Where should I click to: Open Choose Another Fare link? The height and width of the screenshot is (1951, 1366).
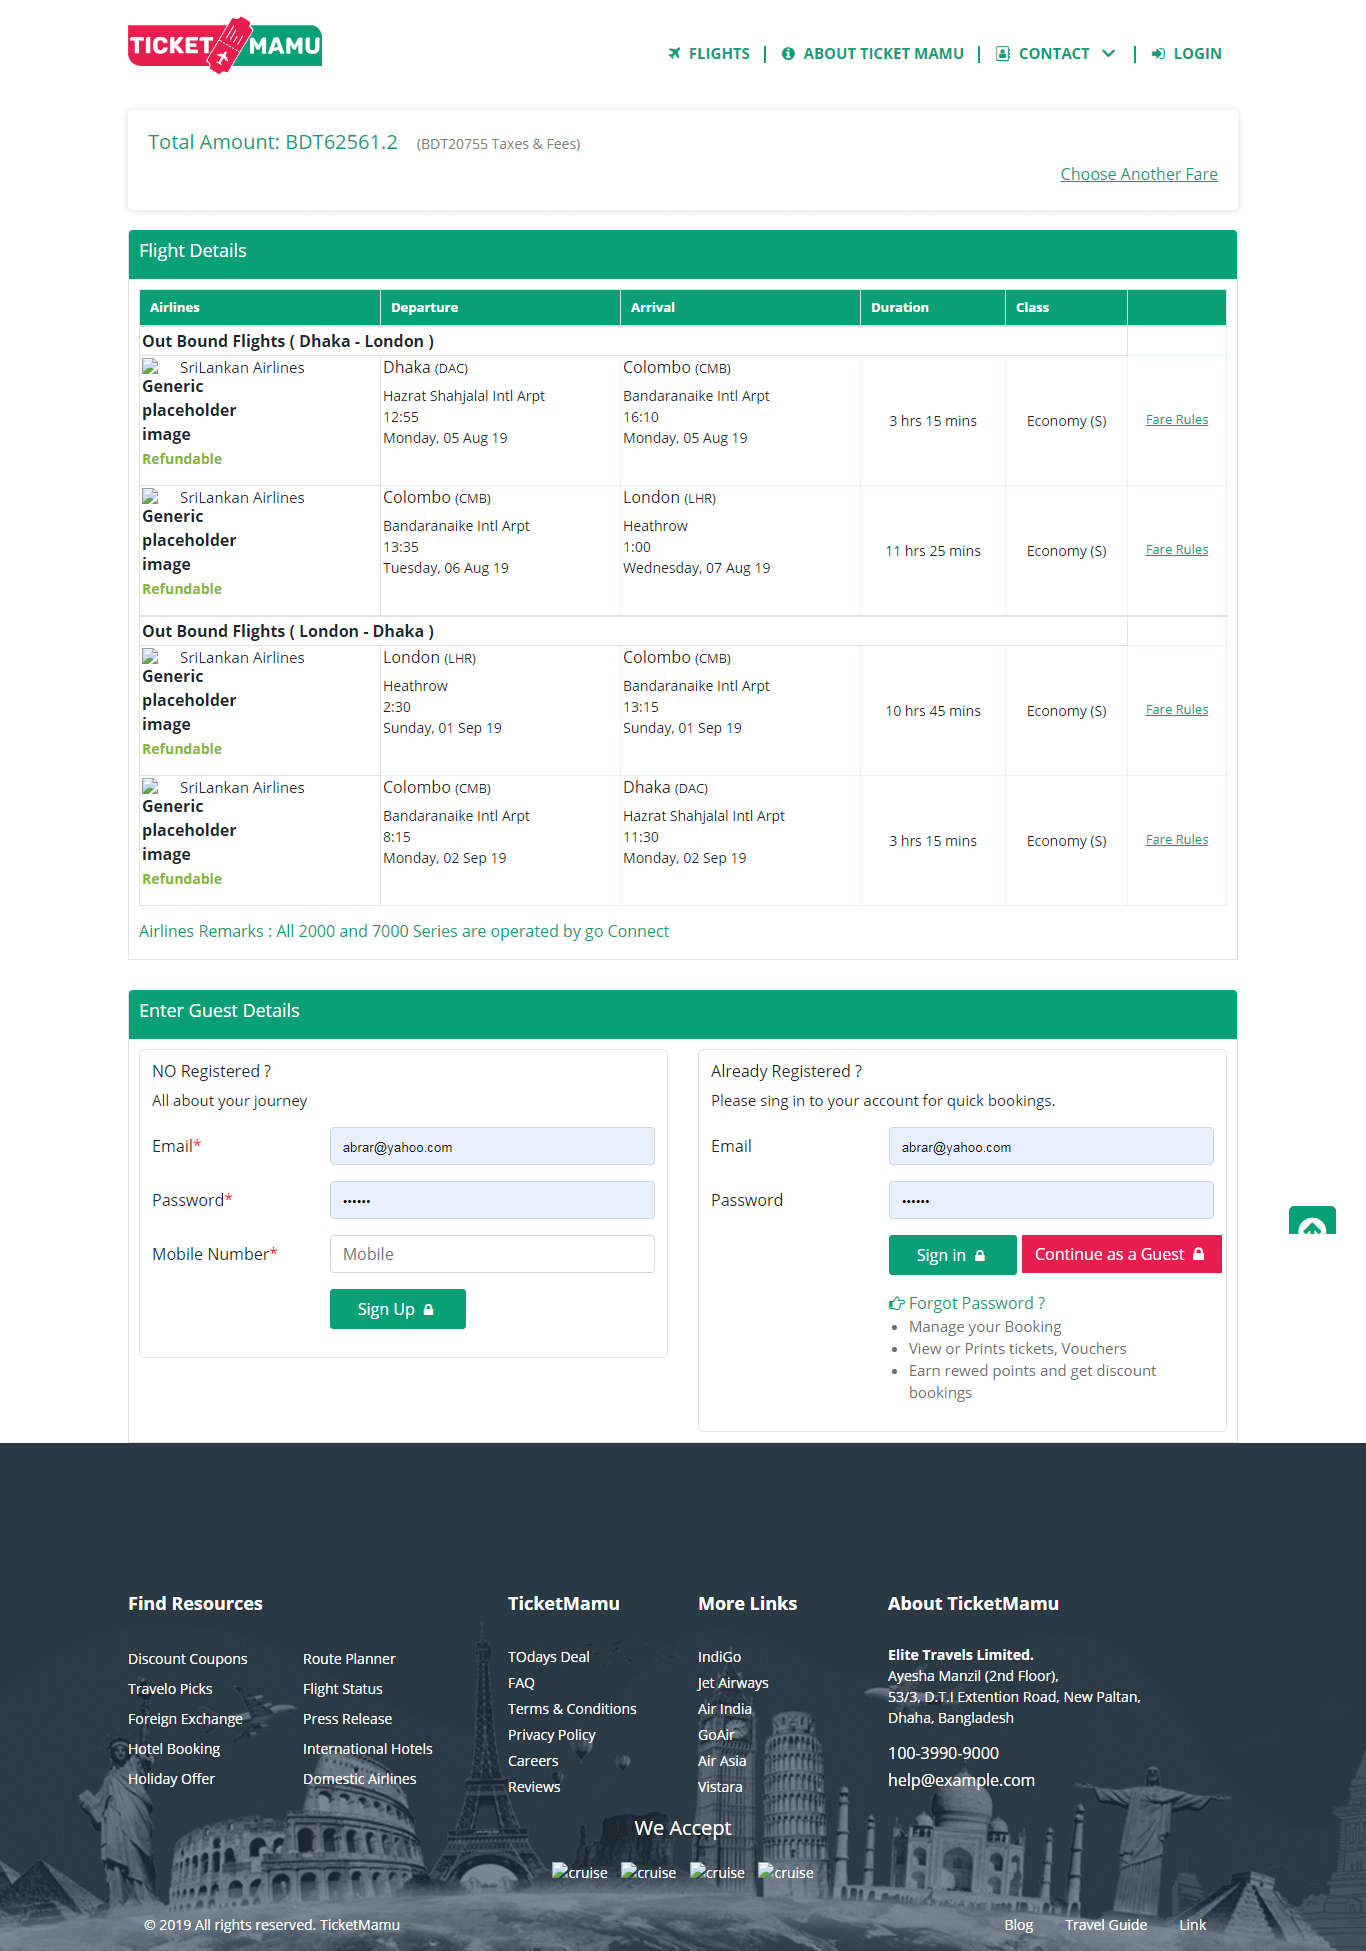tap(1138, 174)
